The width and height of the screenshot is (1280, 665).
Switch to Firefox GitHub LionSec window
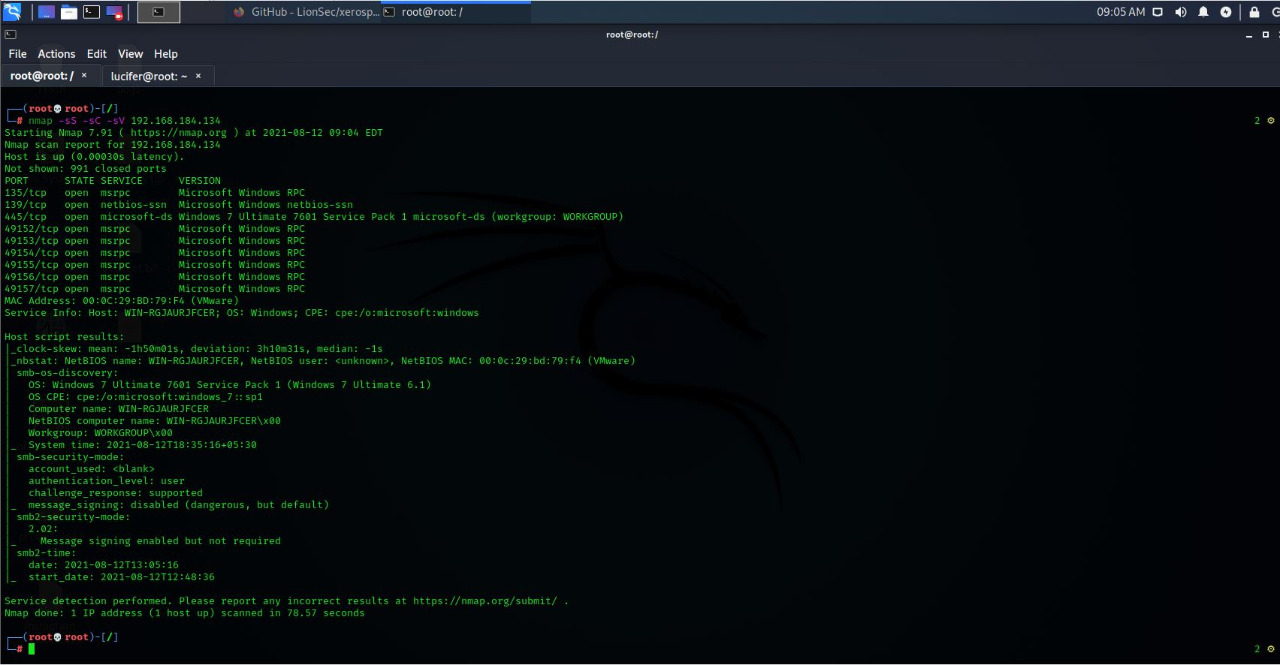pyautogui.click(x=305, y=12)
